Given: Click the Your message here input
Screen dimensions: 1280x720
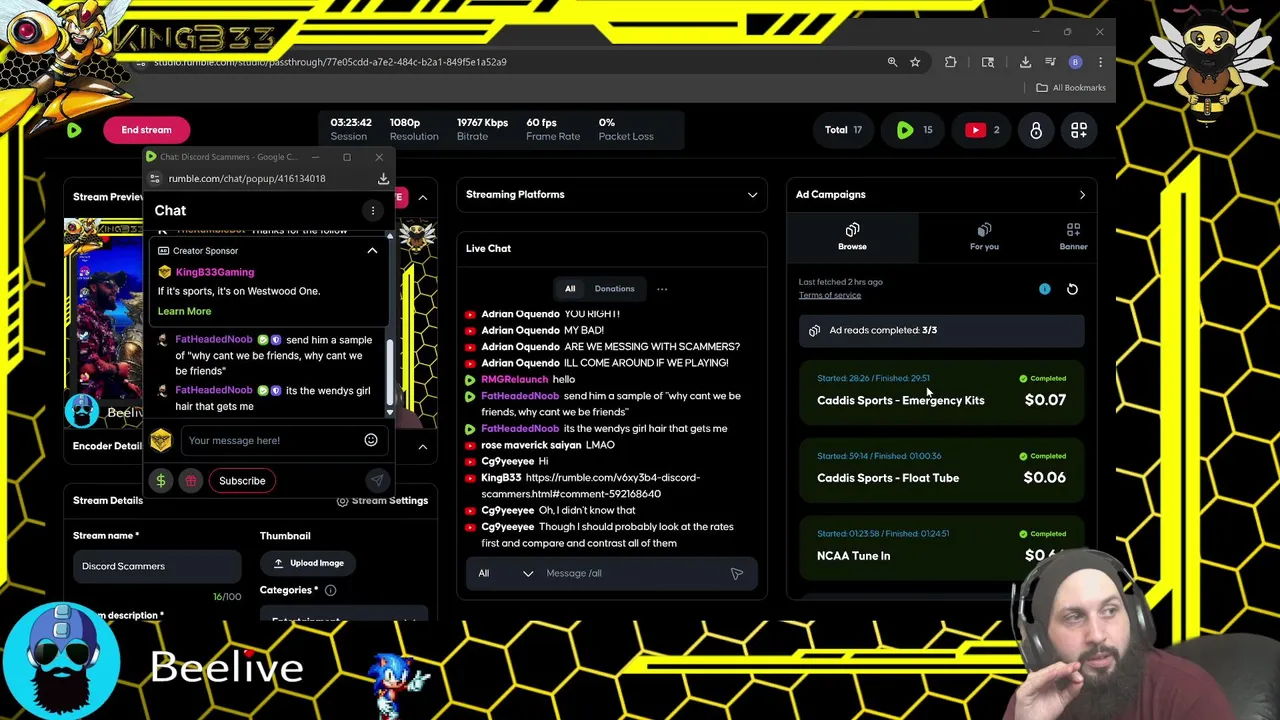Looking at the screenshot, I should pyautogui.click(x=271, y=440).
